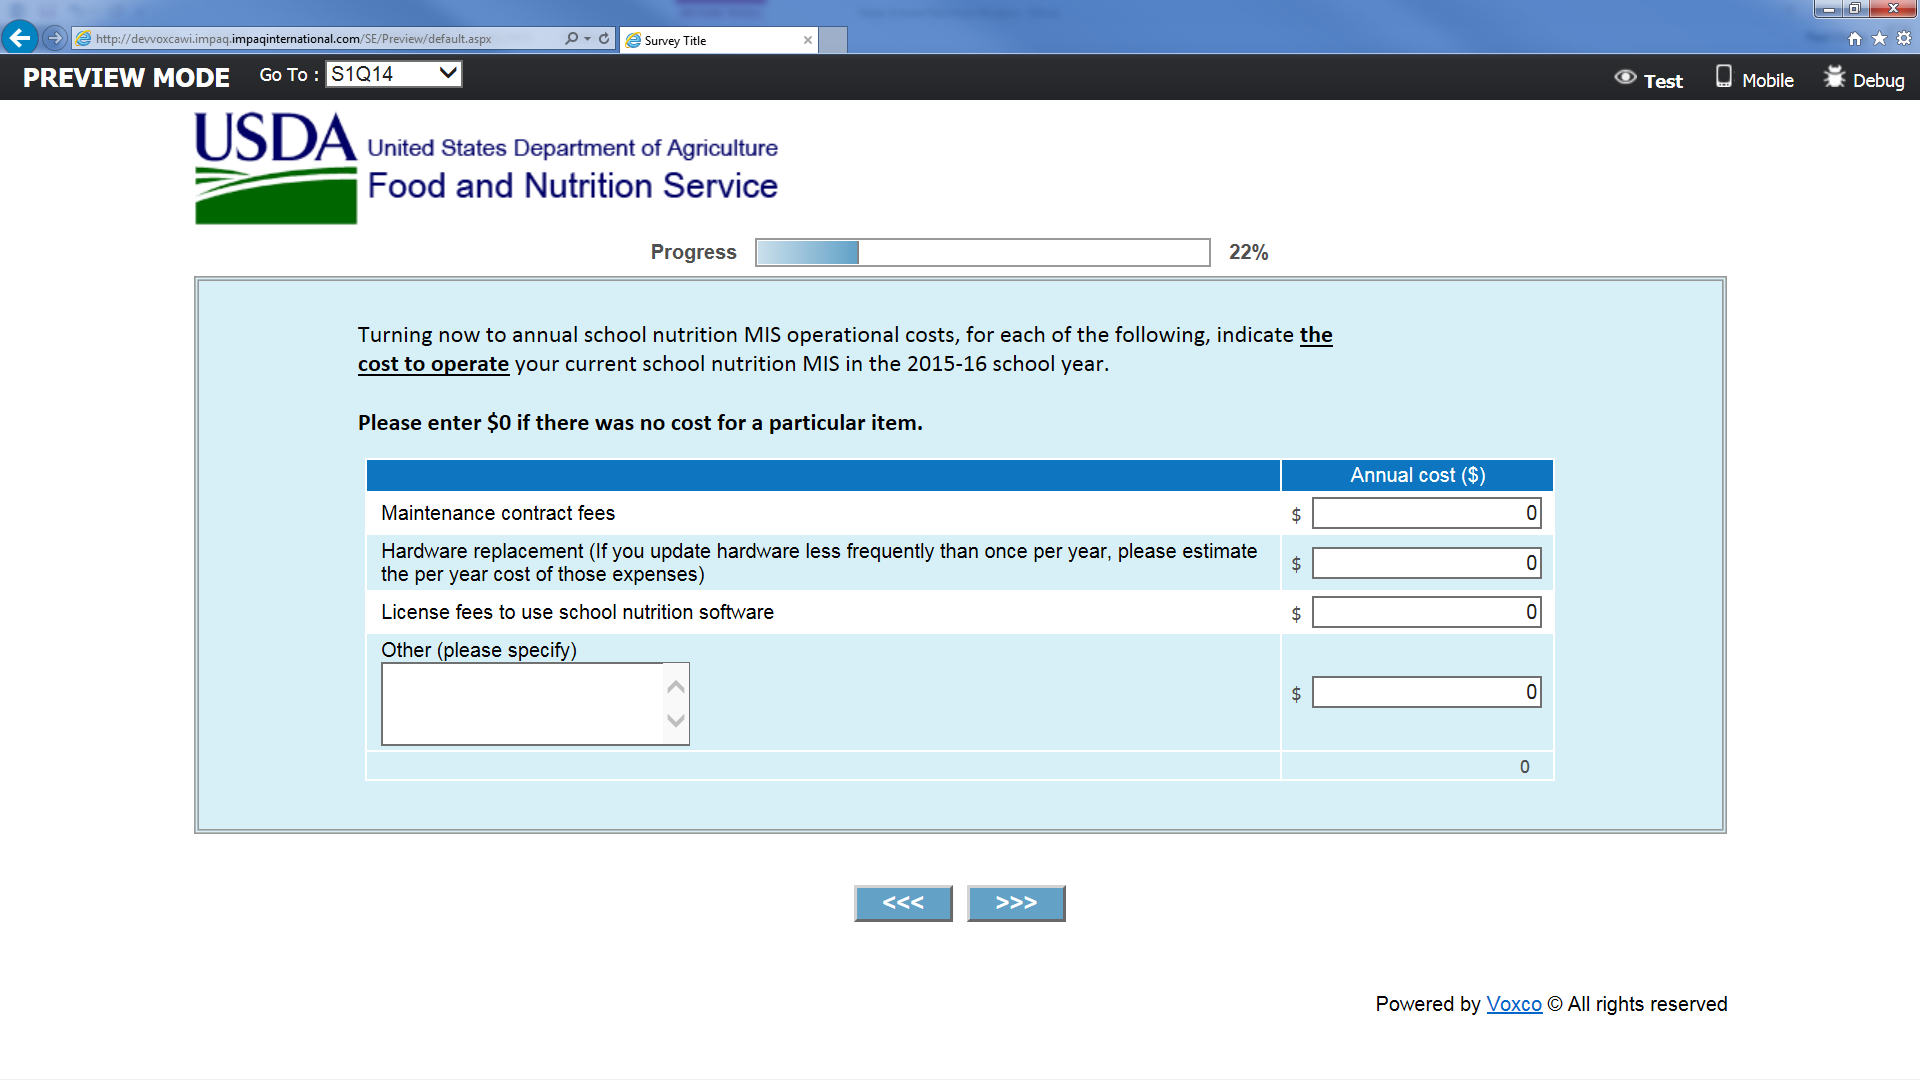This screenshot has width=1920, height=1080.
Task: Open the browser home icon
Action: 1855,38
